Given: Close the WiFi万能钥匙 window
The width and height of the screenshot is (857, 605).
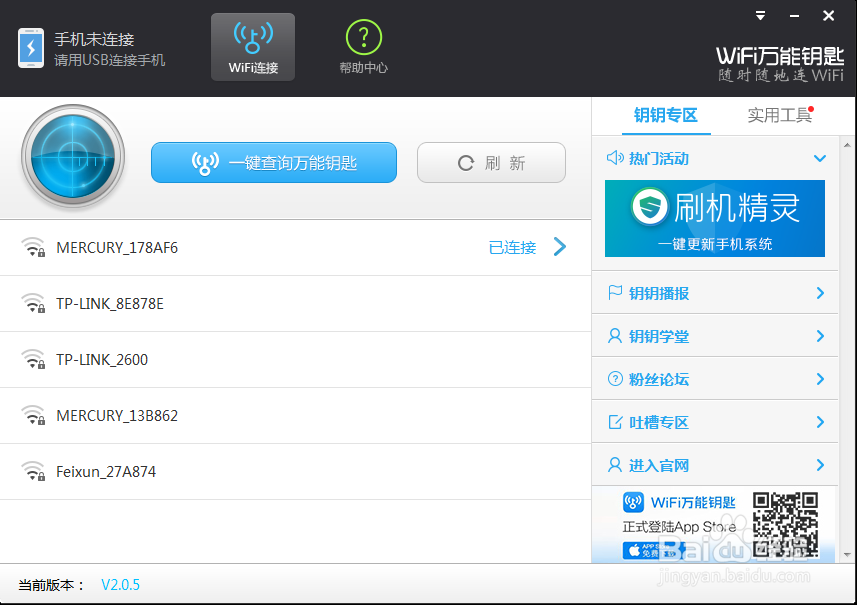Looking at the screenshot, I should tap(829, 16).
